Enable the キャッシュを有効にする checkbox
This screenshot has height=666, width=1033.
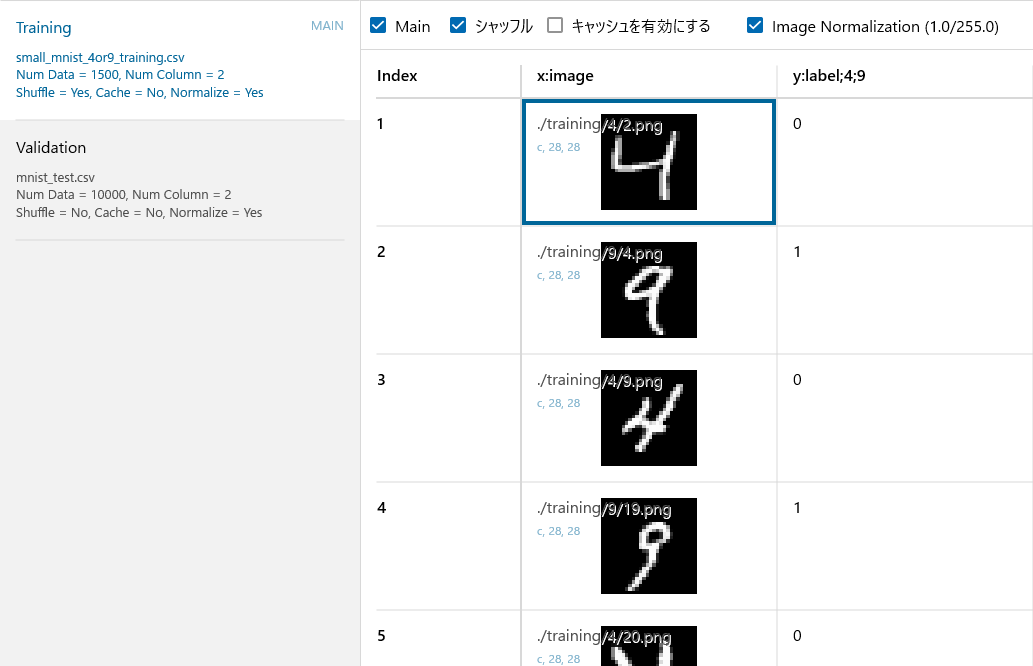pos(555,26)
